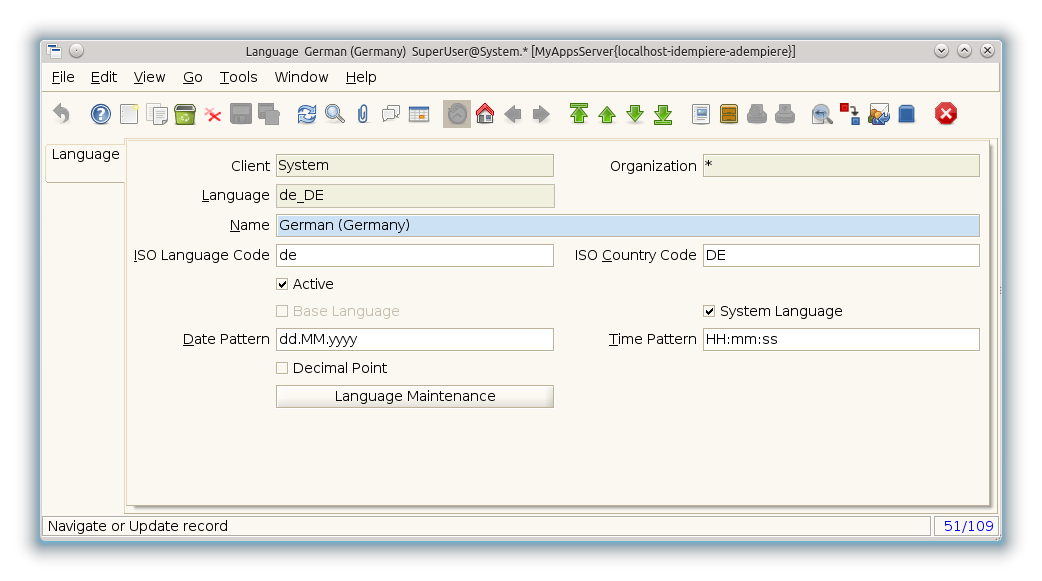Screen dimensions: 1042x581
Task: Open the chat speech bubble icon
Action: click(x=391, y=114)
